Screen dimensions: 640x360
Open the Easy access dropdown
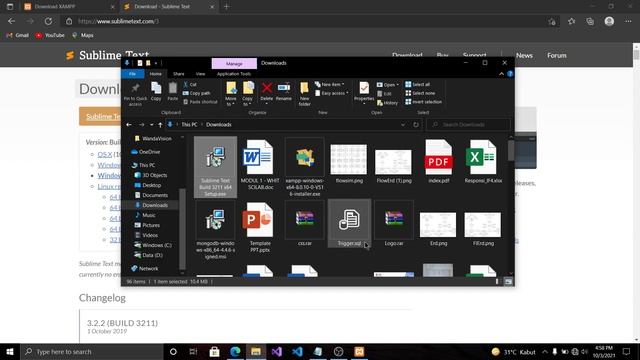(331, 93)
